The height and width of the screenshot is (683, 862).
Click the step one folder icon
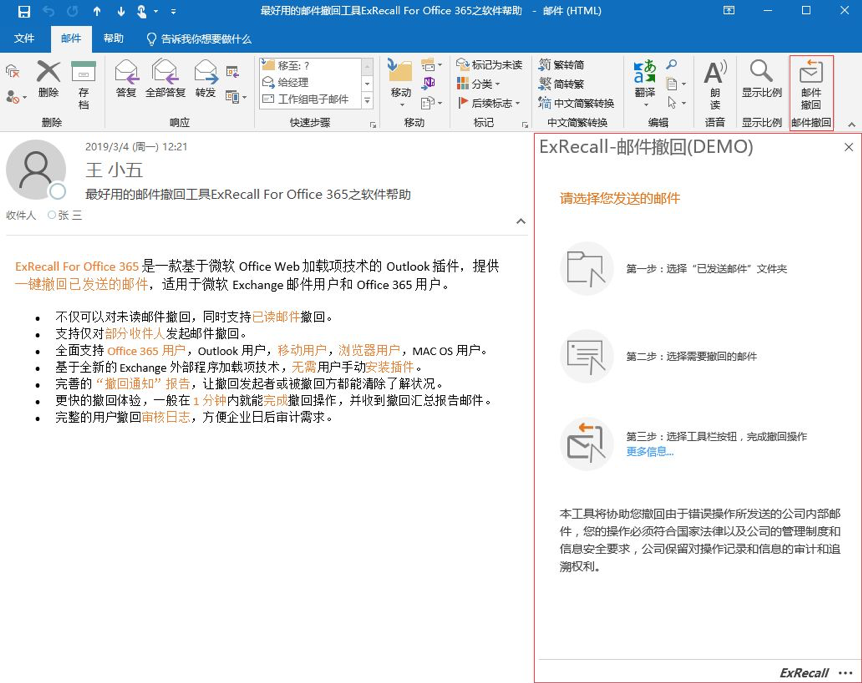pos(586,268)
